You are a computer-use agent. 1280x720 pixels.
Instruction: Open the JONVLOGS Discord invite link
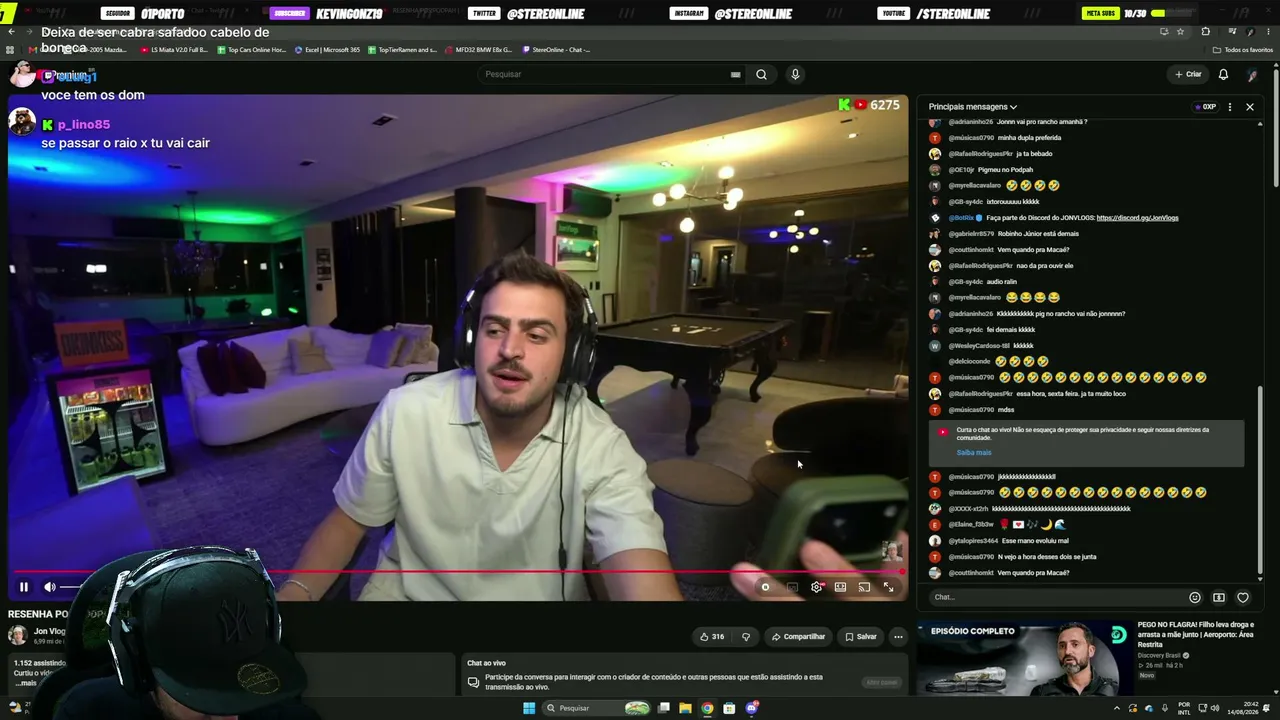1137,217
